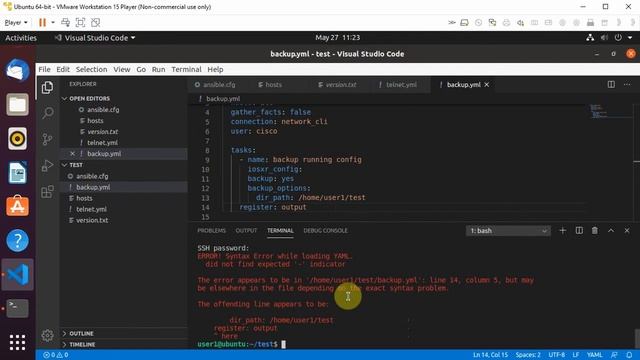Open Ubuntu Software from the dock
Screen dimensions: 640x360
pyautogui.click(x=17, y=207)
